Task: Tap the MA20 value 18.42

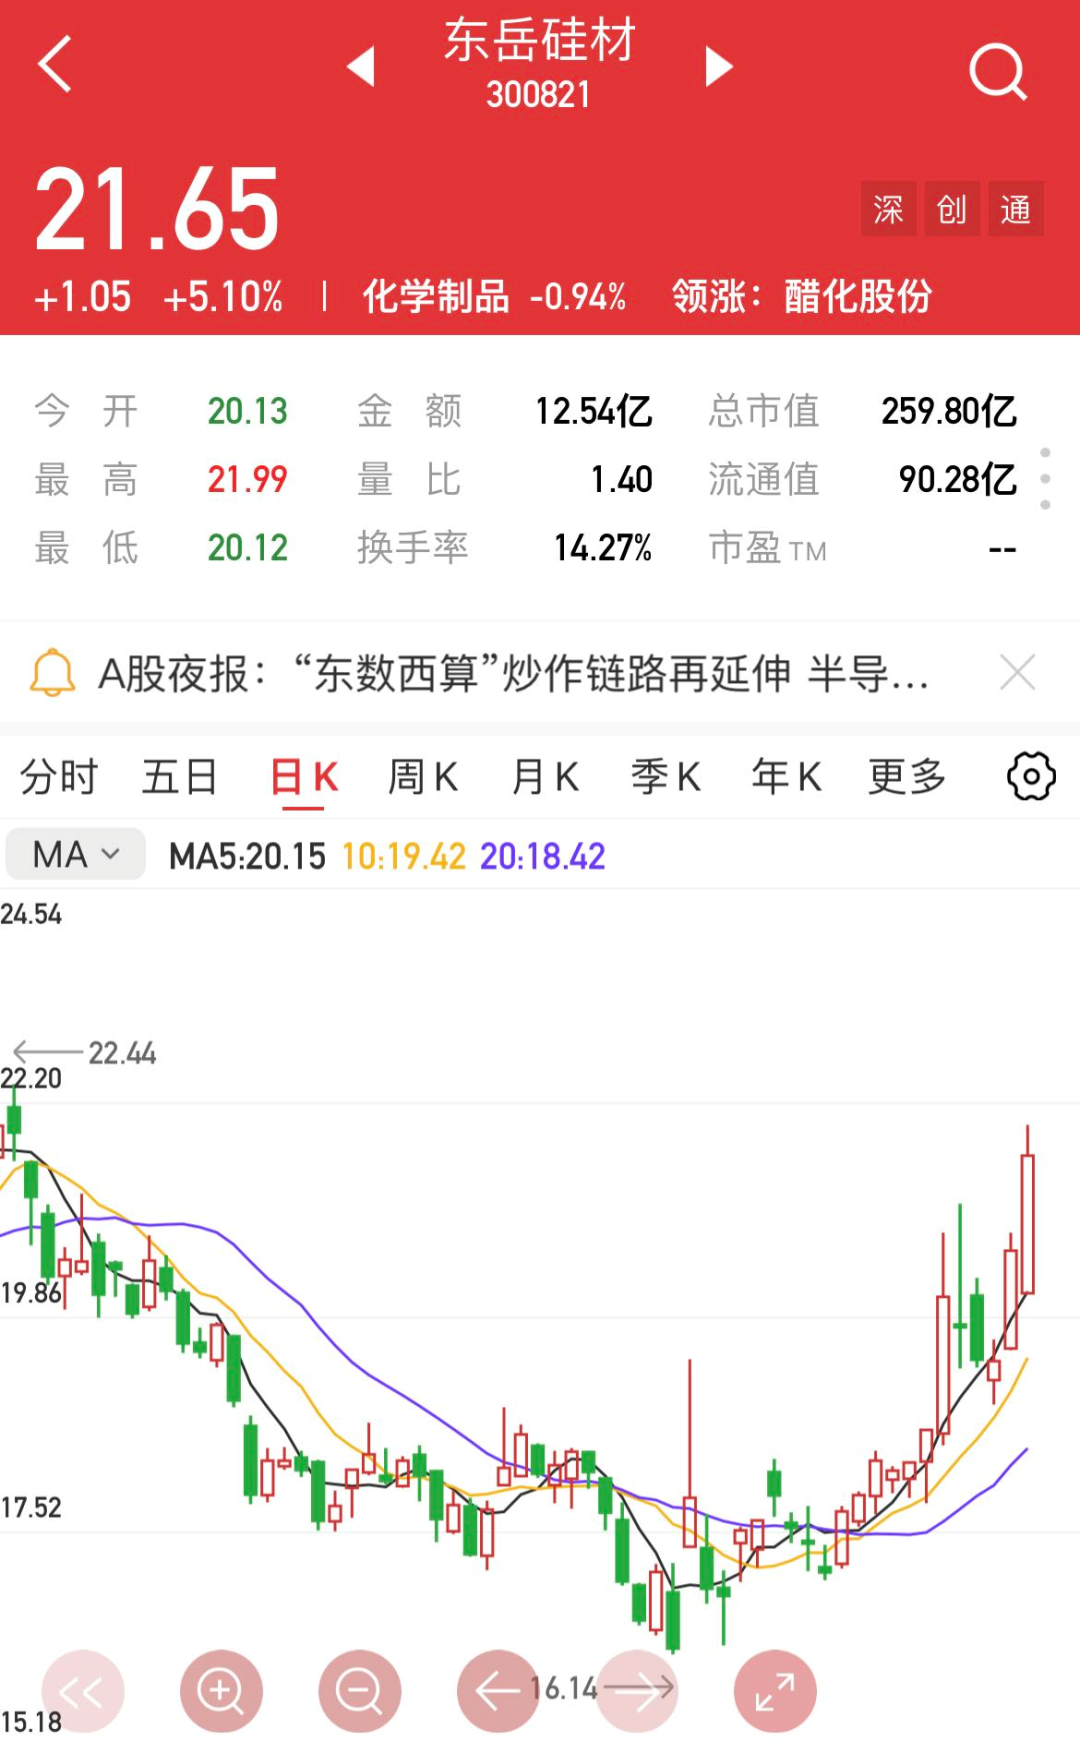Action: [543, 856]
